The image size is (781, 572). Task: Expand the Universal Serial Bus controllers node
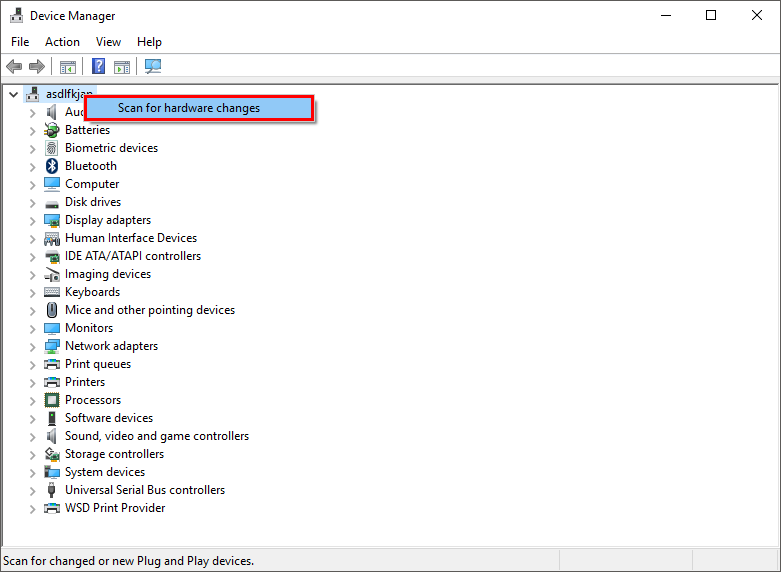click(x=33, y=491)
